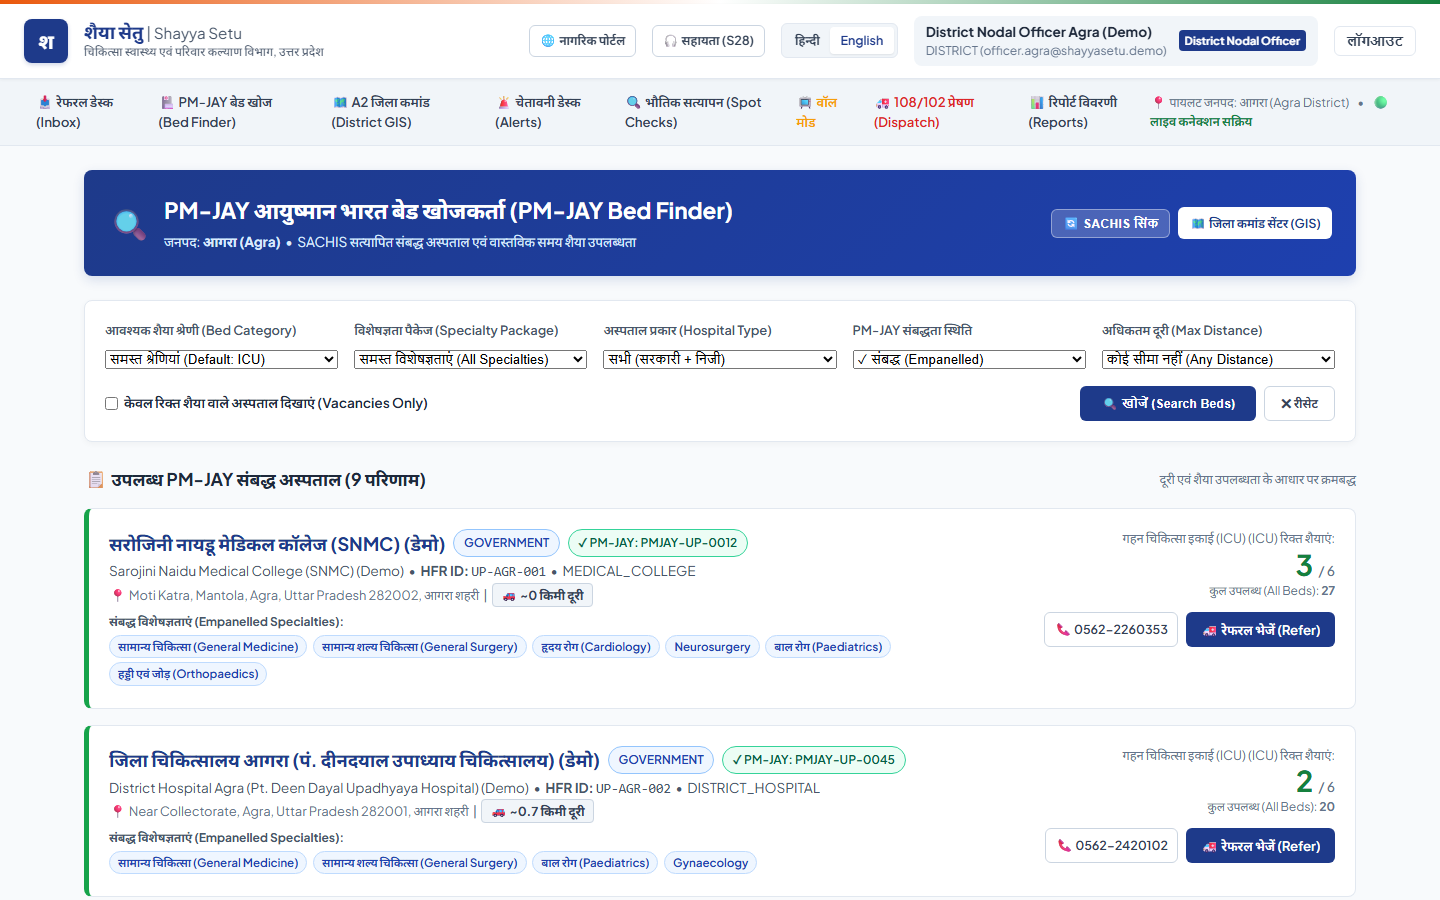Open the Hospital Type dropdown
Screen dimensions: 1440x900
click(x=720, y=359)
